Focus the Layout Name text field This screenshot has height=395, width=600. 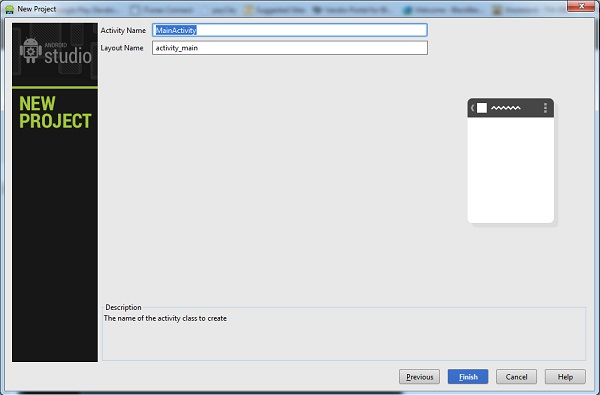coord(290,48)
